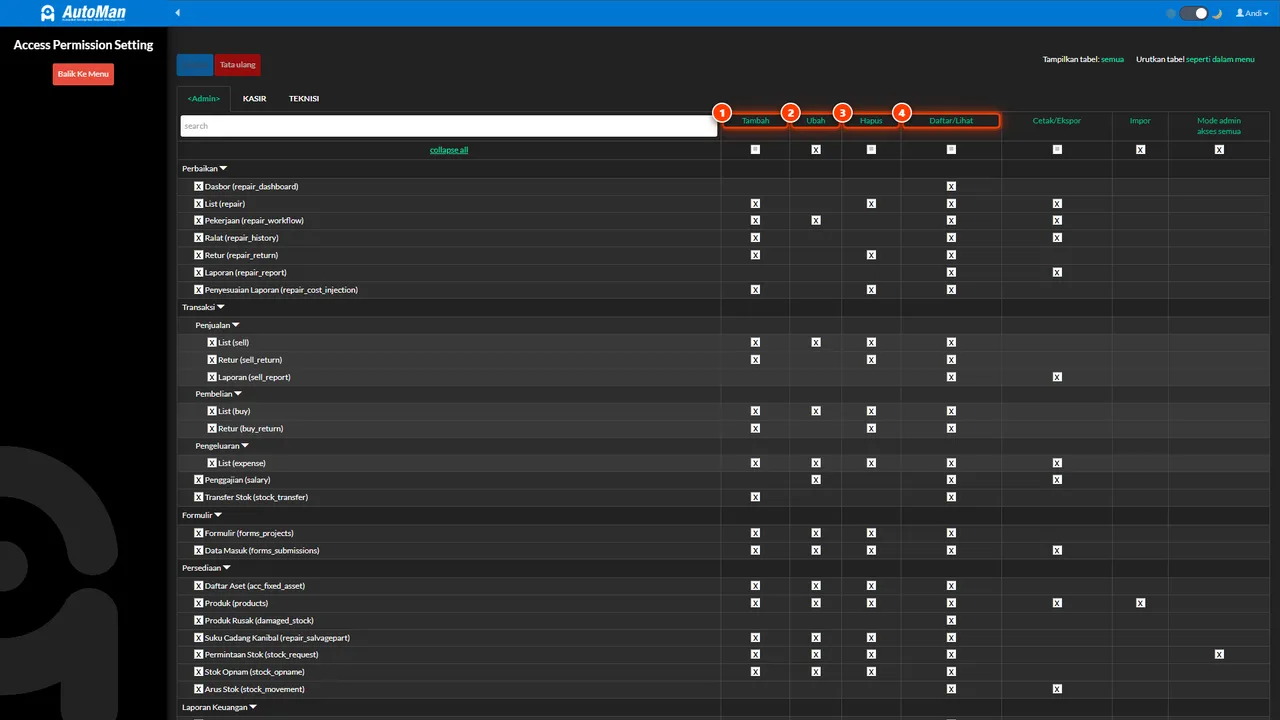Collapse the Transaksi section

click(203, 307)
